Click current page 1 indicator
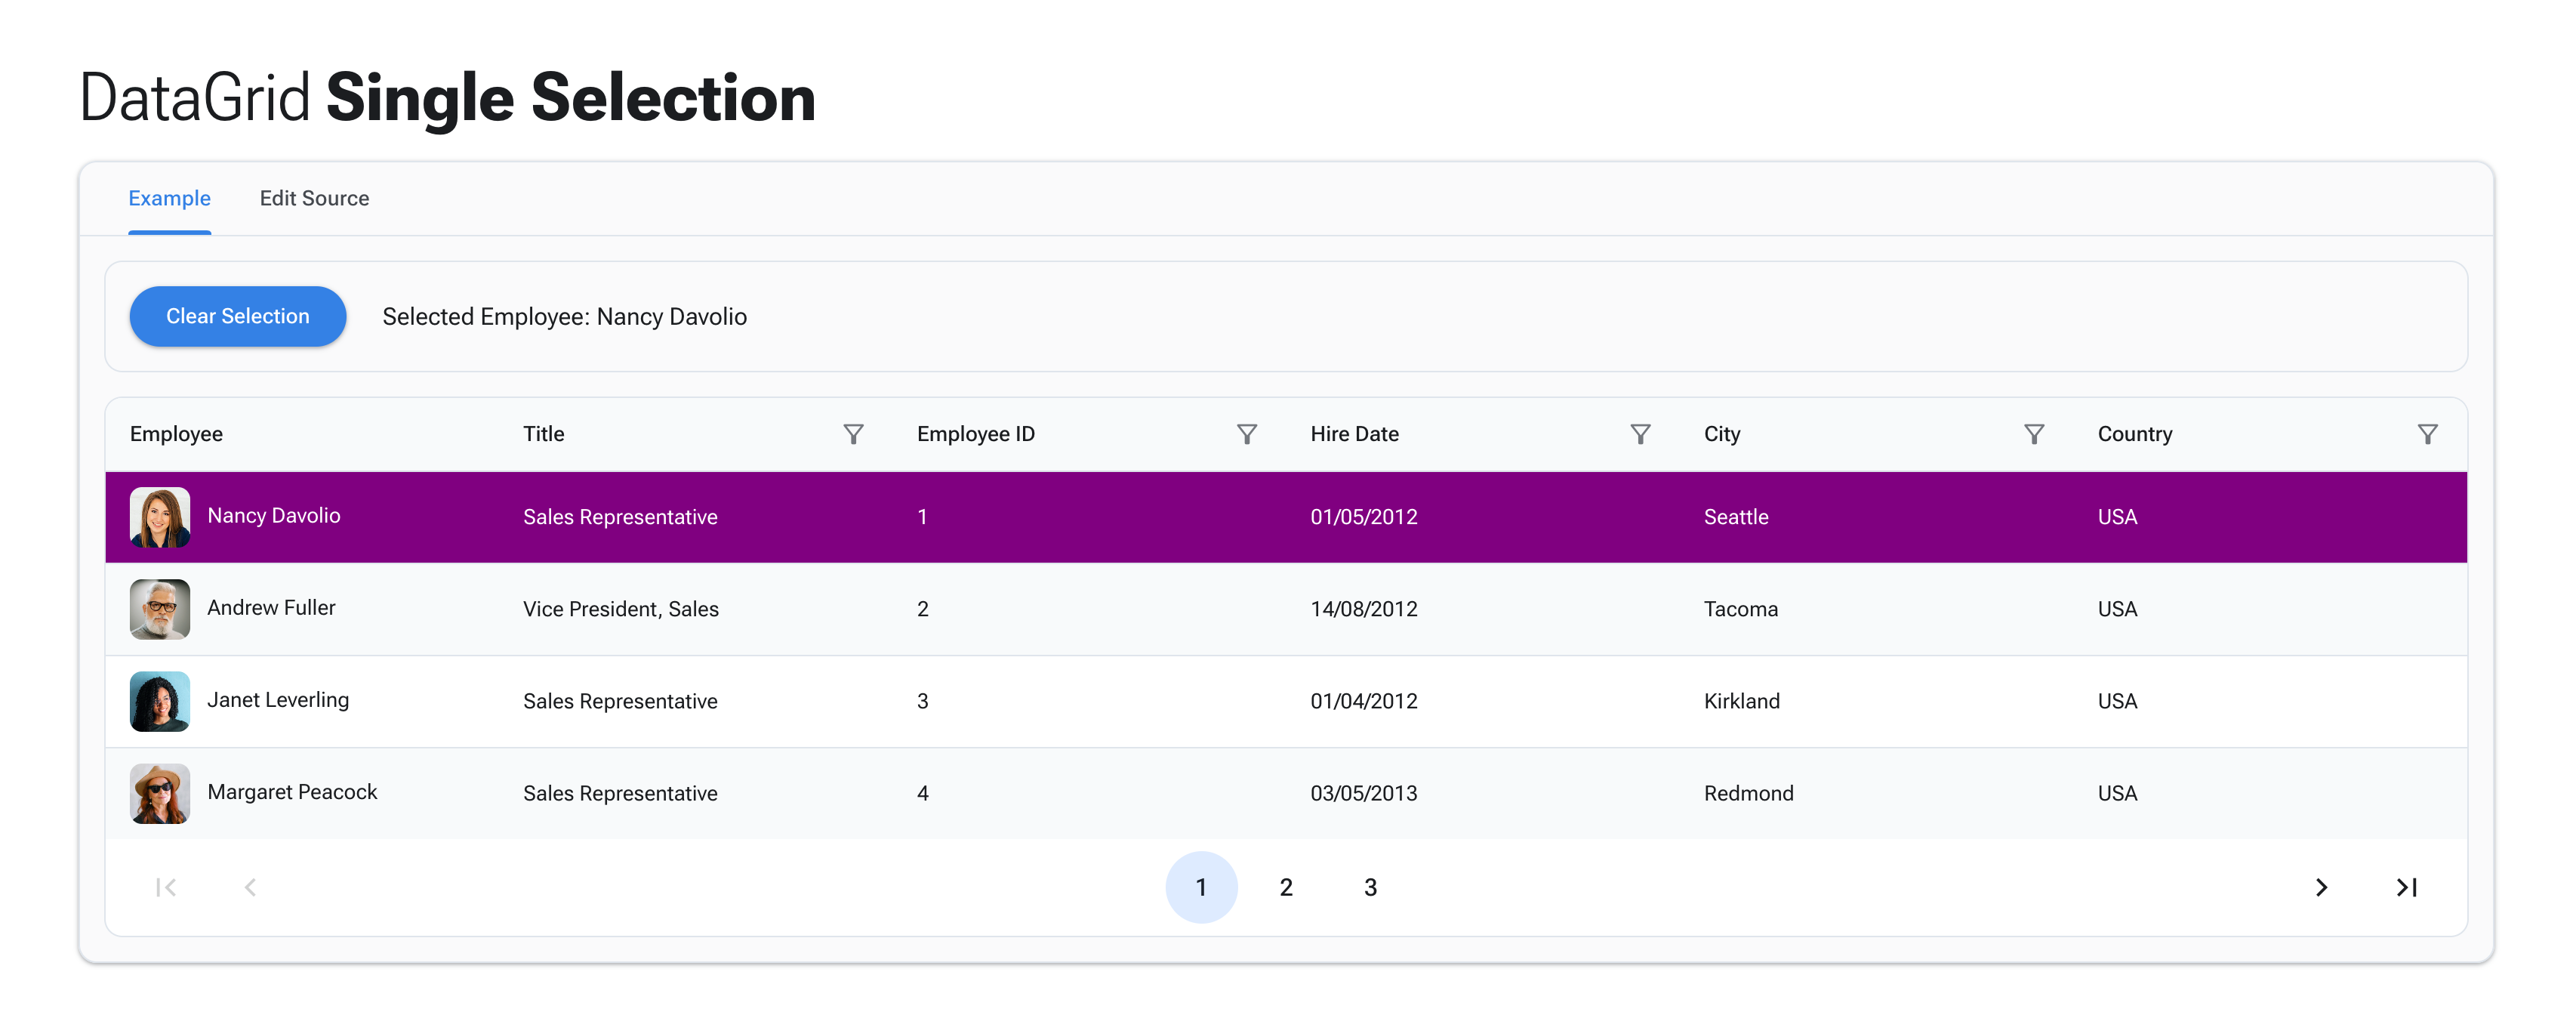Screen dimensions: 2576x1009 (1201, 887)
